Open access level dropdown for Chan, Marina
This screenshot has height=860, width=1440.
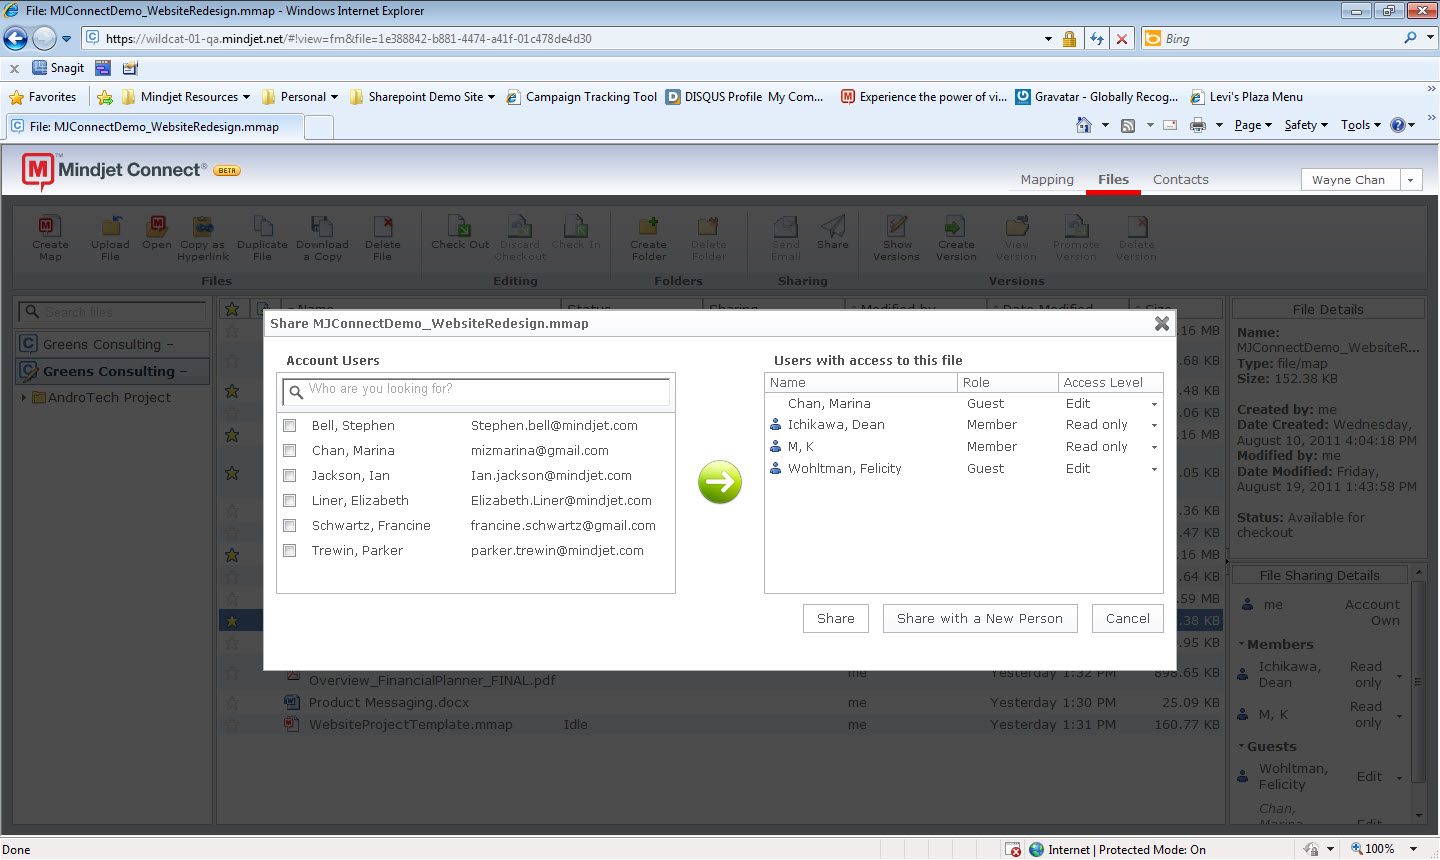[1154, 404]
